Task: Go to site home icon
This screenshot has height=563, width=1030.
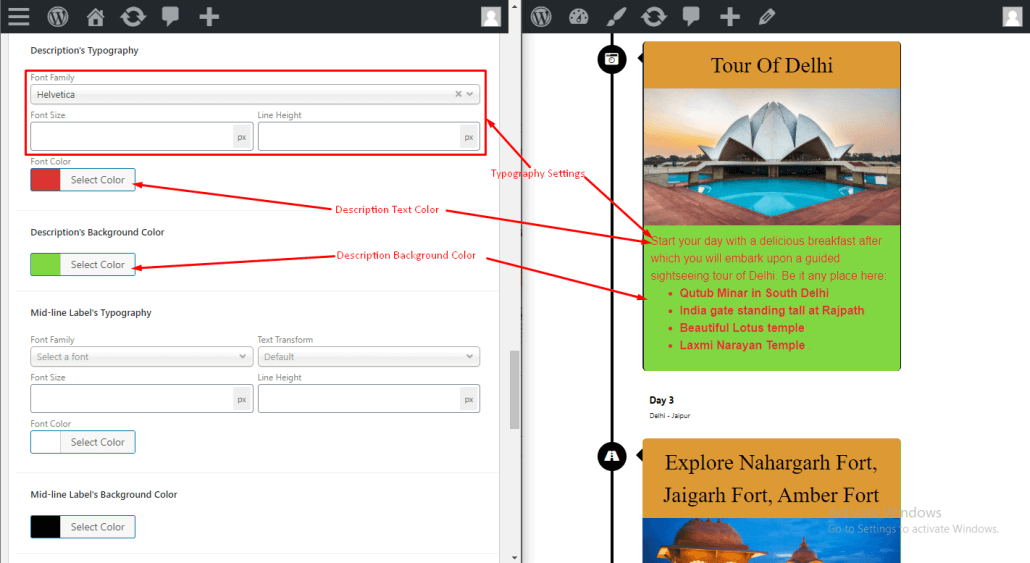Action: pos(95,16)
